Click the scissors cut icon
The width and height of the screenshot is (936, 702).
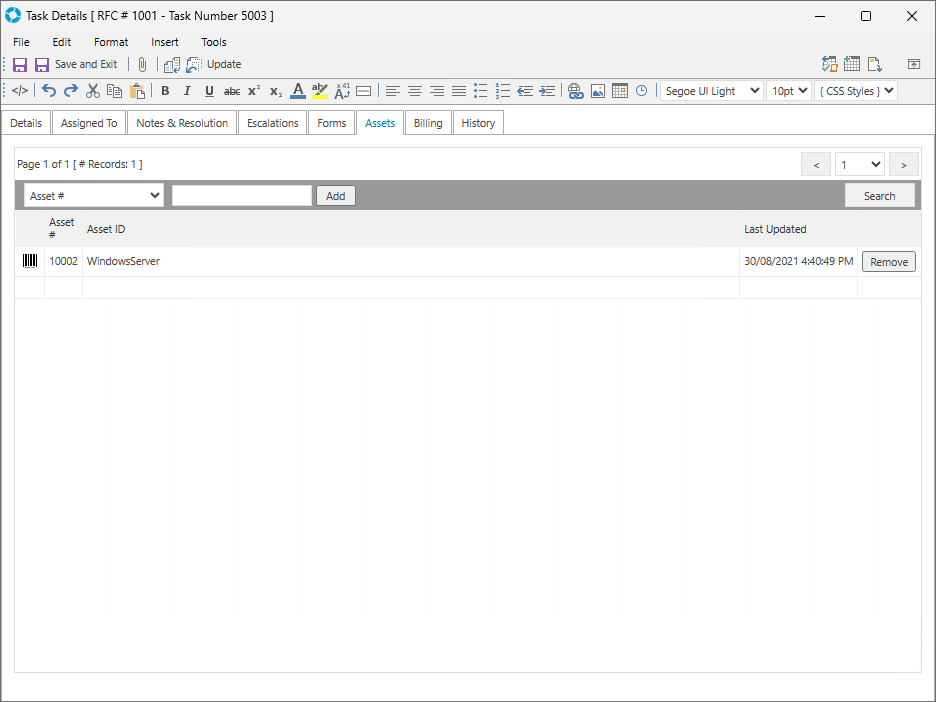(93, 91)
